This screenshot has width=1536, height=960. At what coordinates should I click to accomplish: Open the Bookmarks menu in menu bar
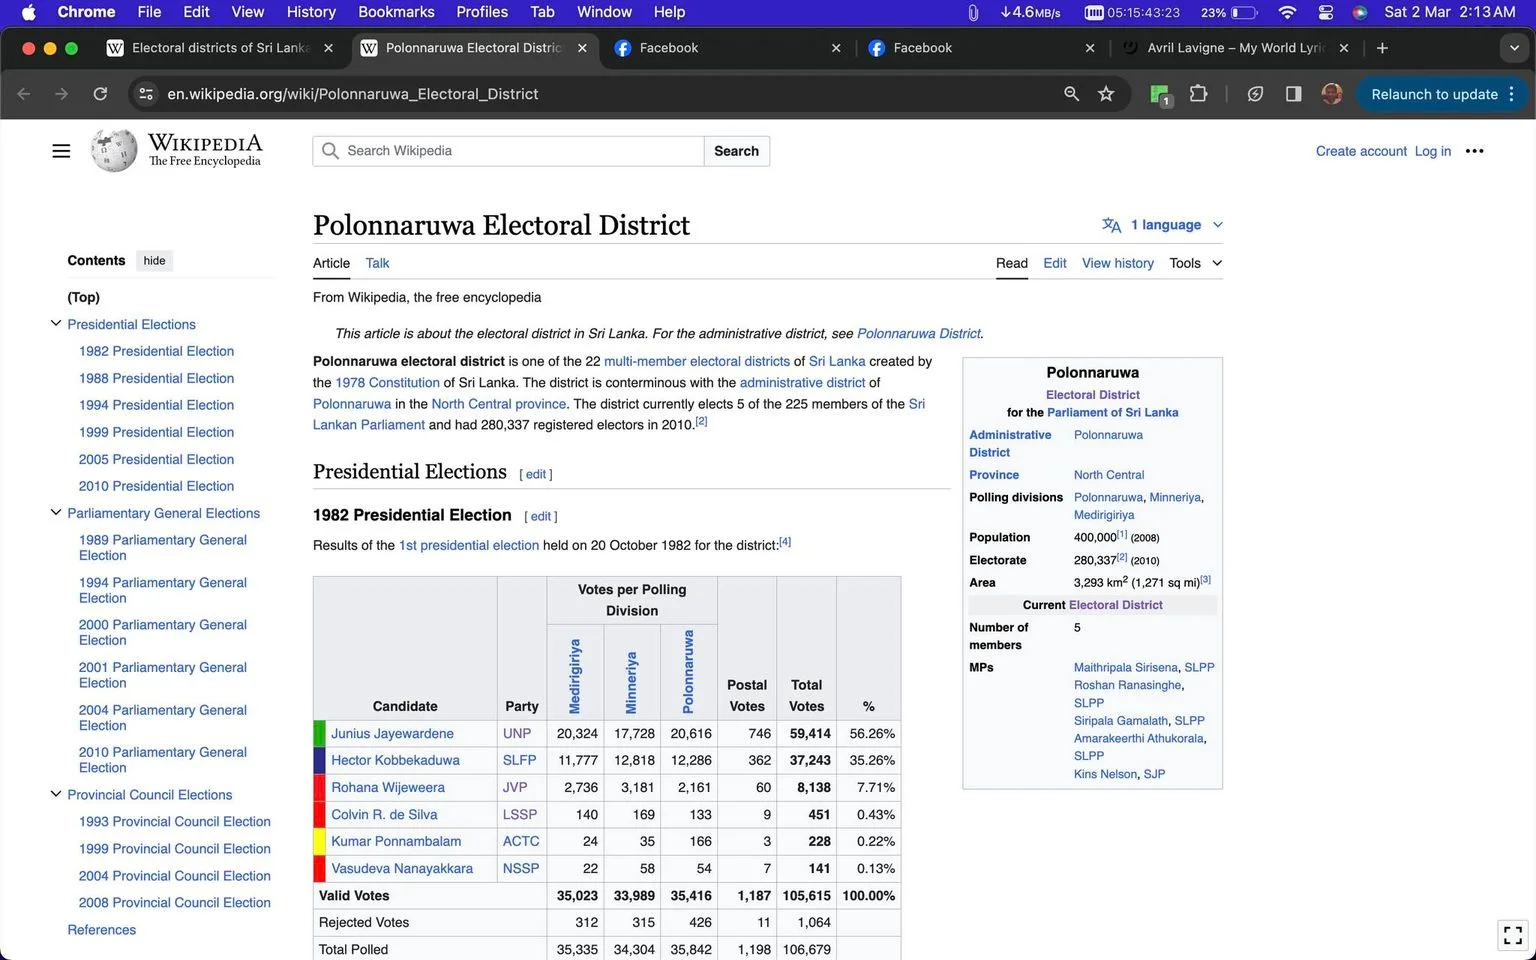[x=396, y=12]
